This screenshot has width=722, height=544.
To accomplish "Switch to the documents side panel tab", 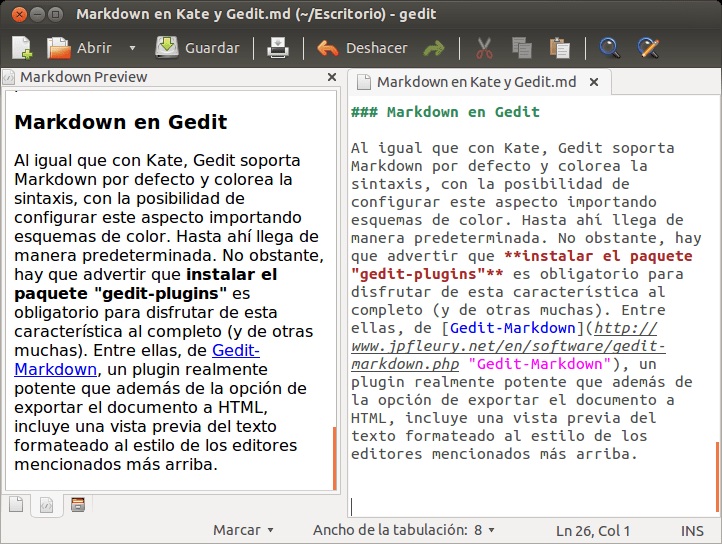I will coord(16,505).
